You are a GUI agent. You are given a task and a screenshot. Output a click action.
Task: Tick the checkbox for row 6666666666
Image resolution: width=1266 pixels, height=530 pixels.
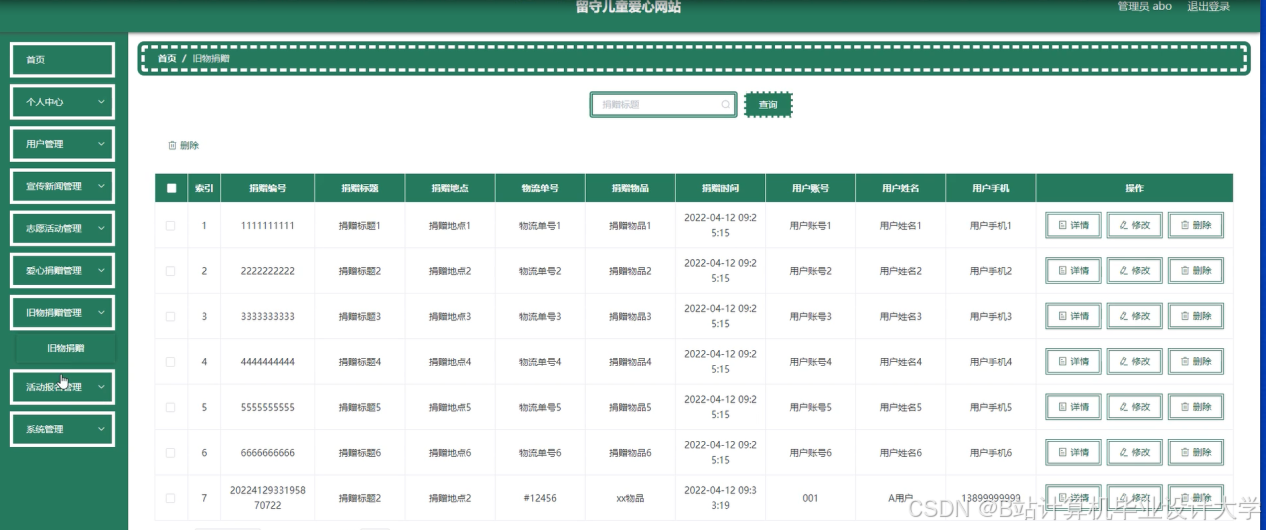tap(170, 452)
